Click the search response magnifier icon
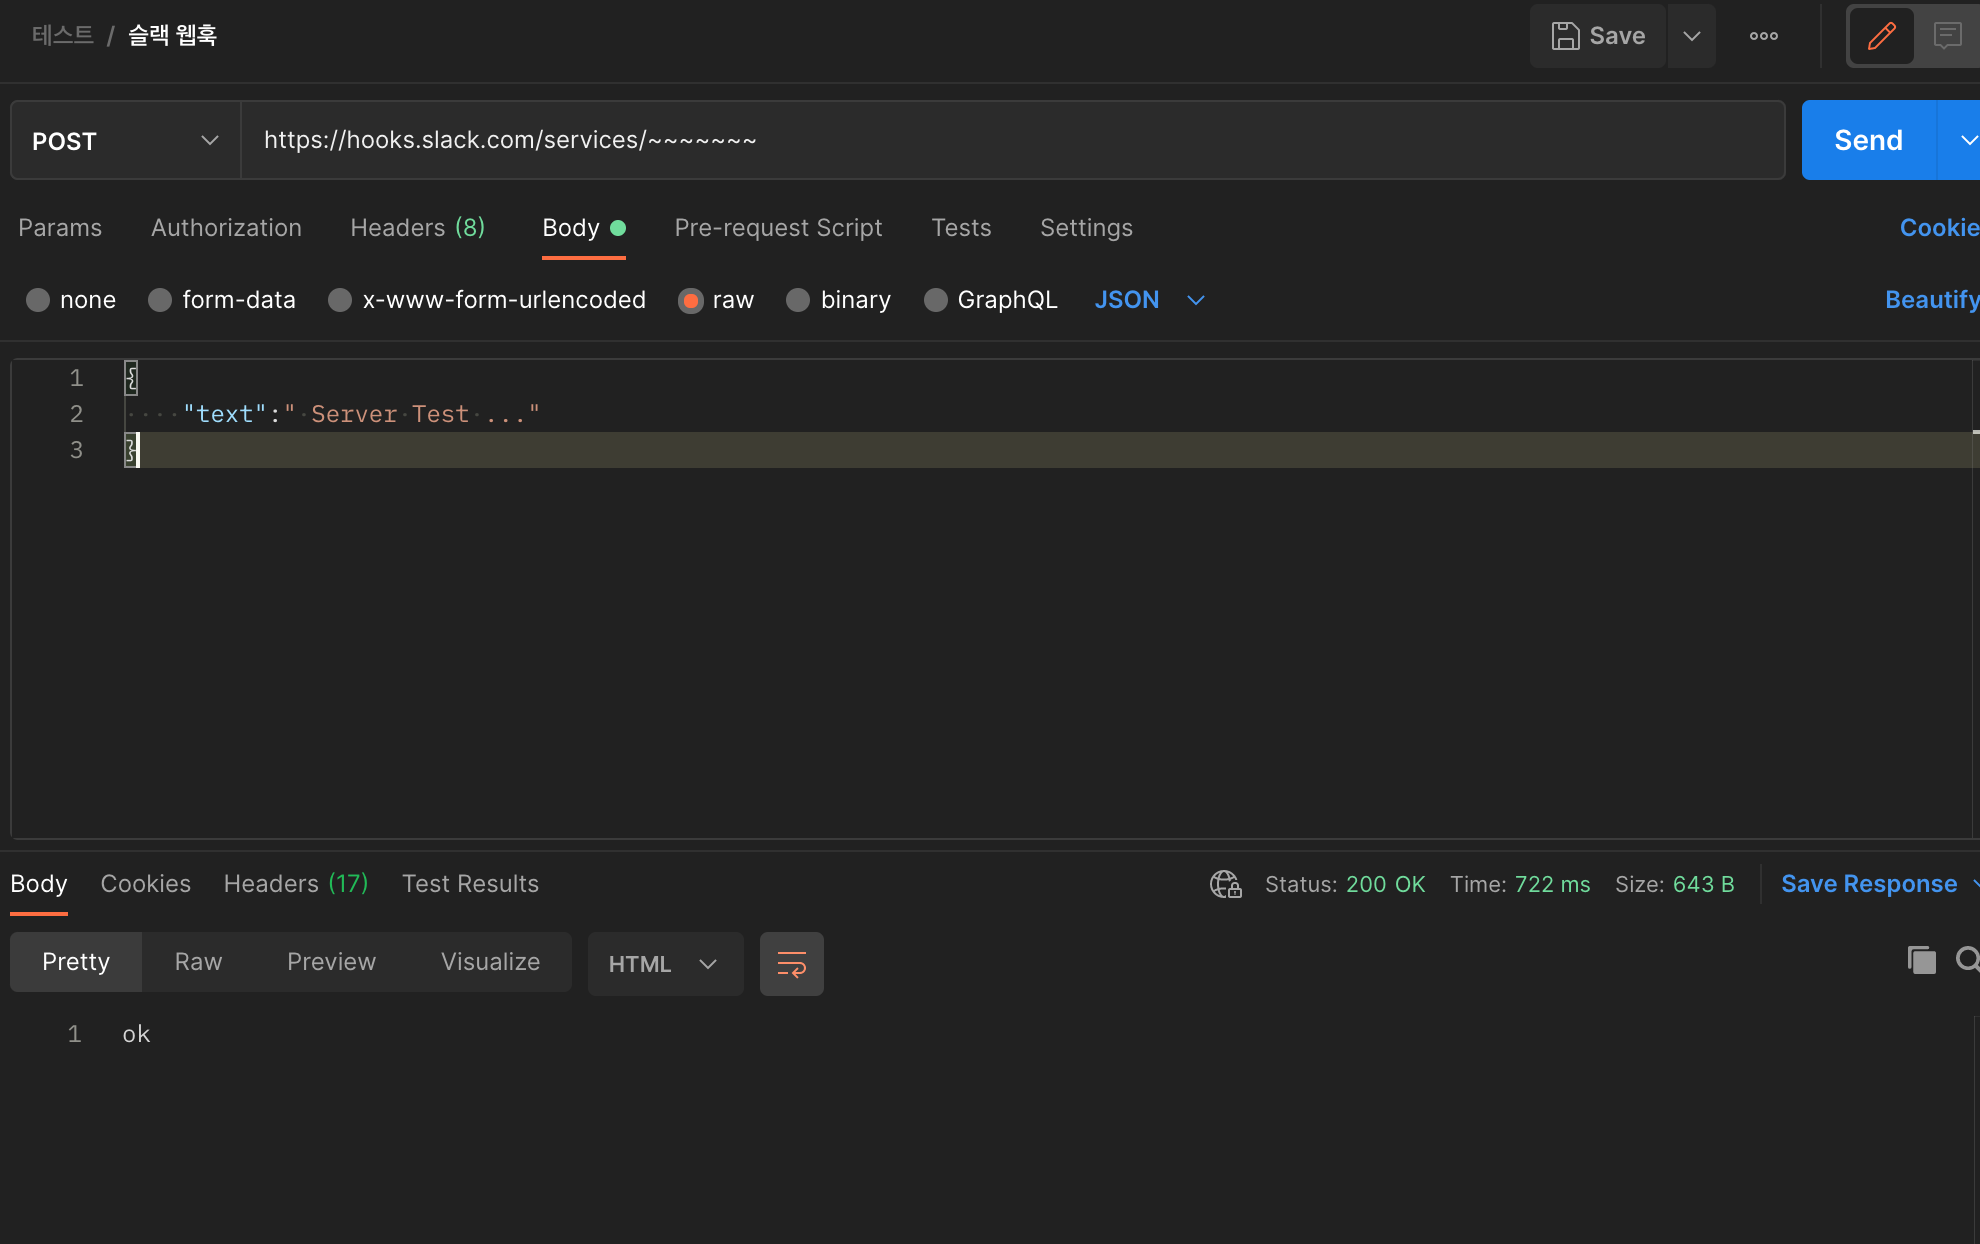The width and height of the screenshot is (1980, 1244). coord(1966,960)
